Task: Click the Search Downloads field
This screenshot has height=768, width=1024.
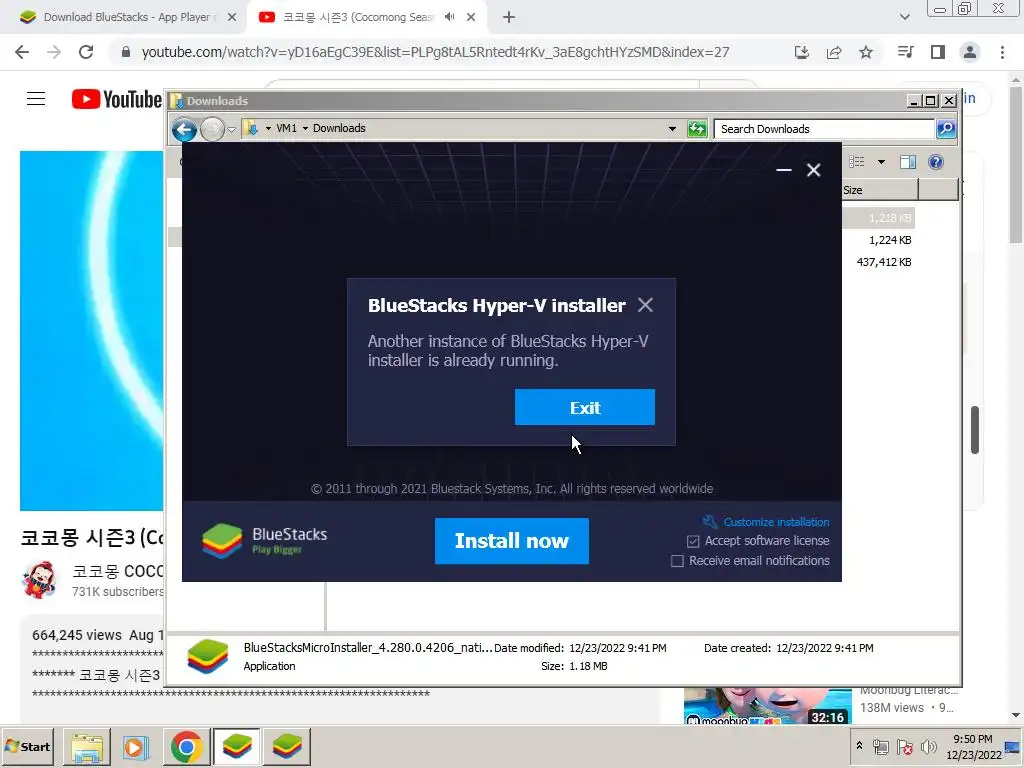Action: point(824,129)
